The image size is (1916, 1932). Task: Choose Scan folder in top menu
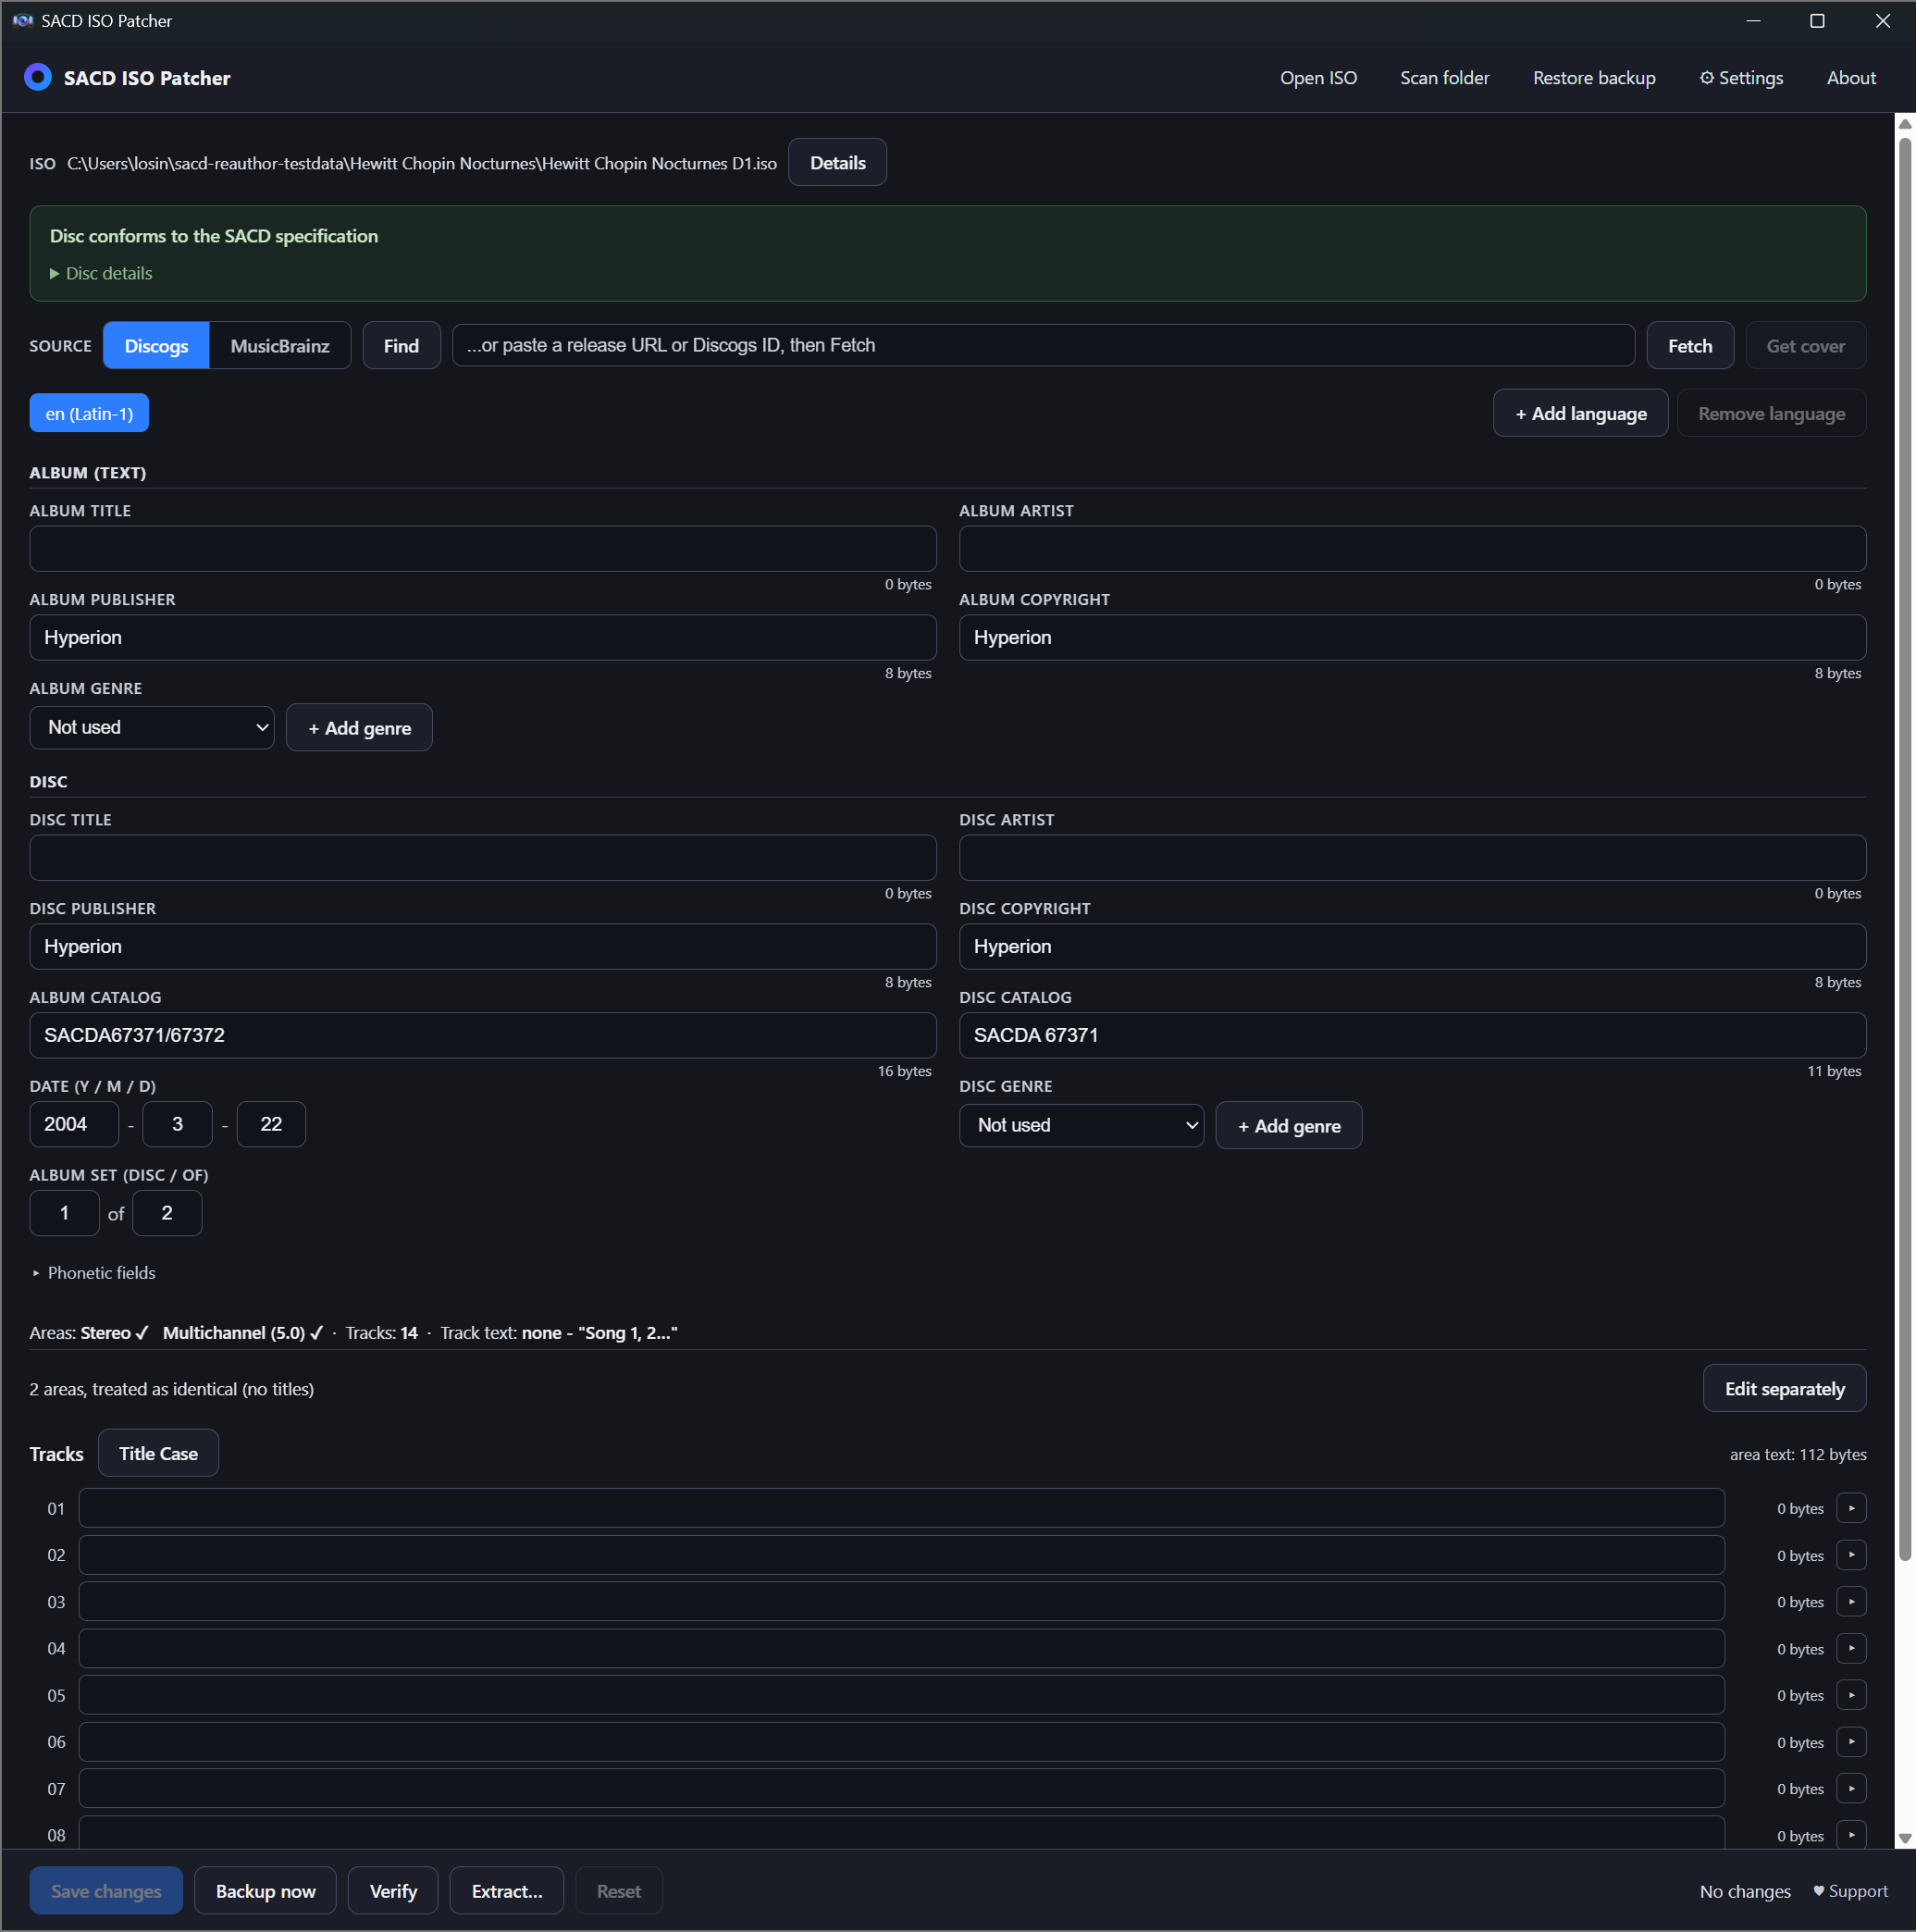(1444, 77)
